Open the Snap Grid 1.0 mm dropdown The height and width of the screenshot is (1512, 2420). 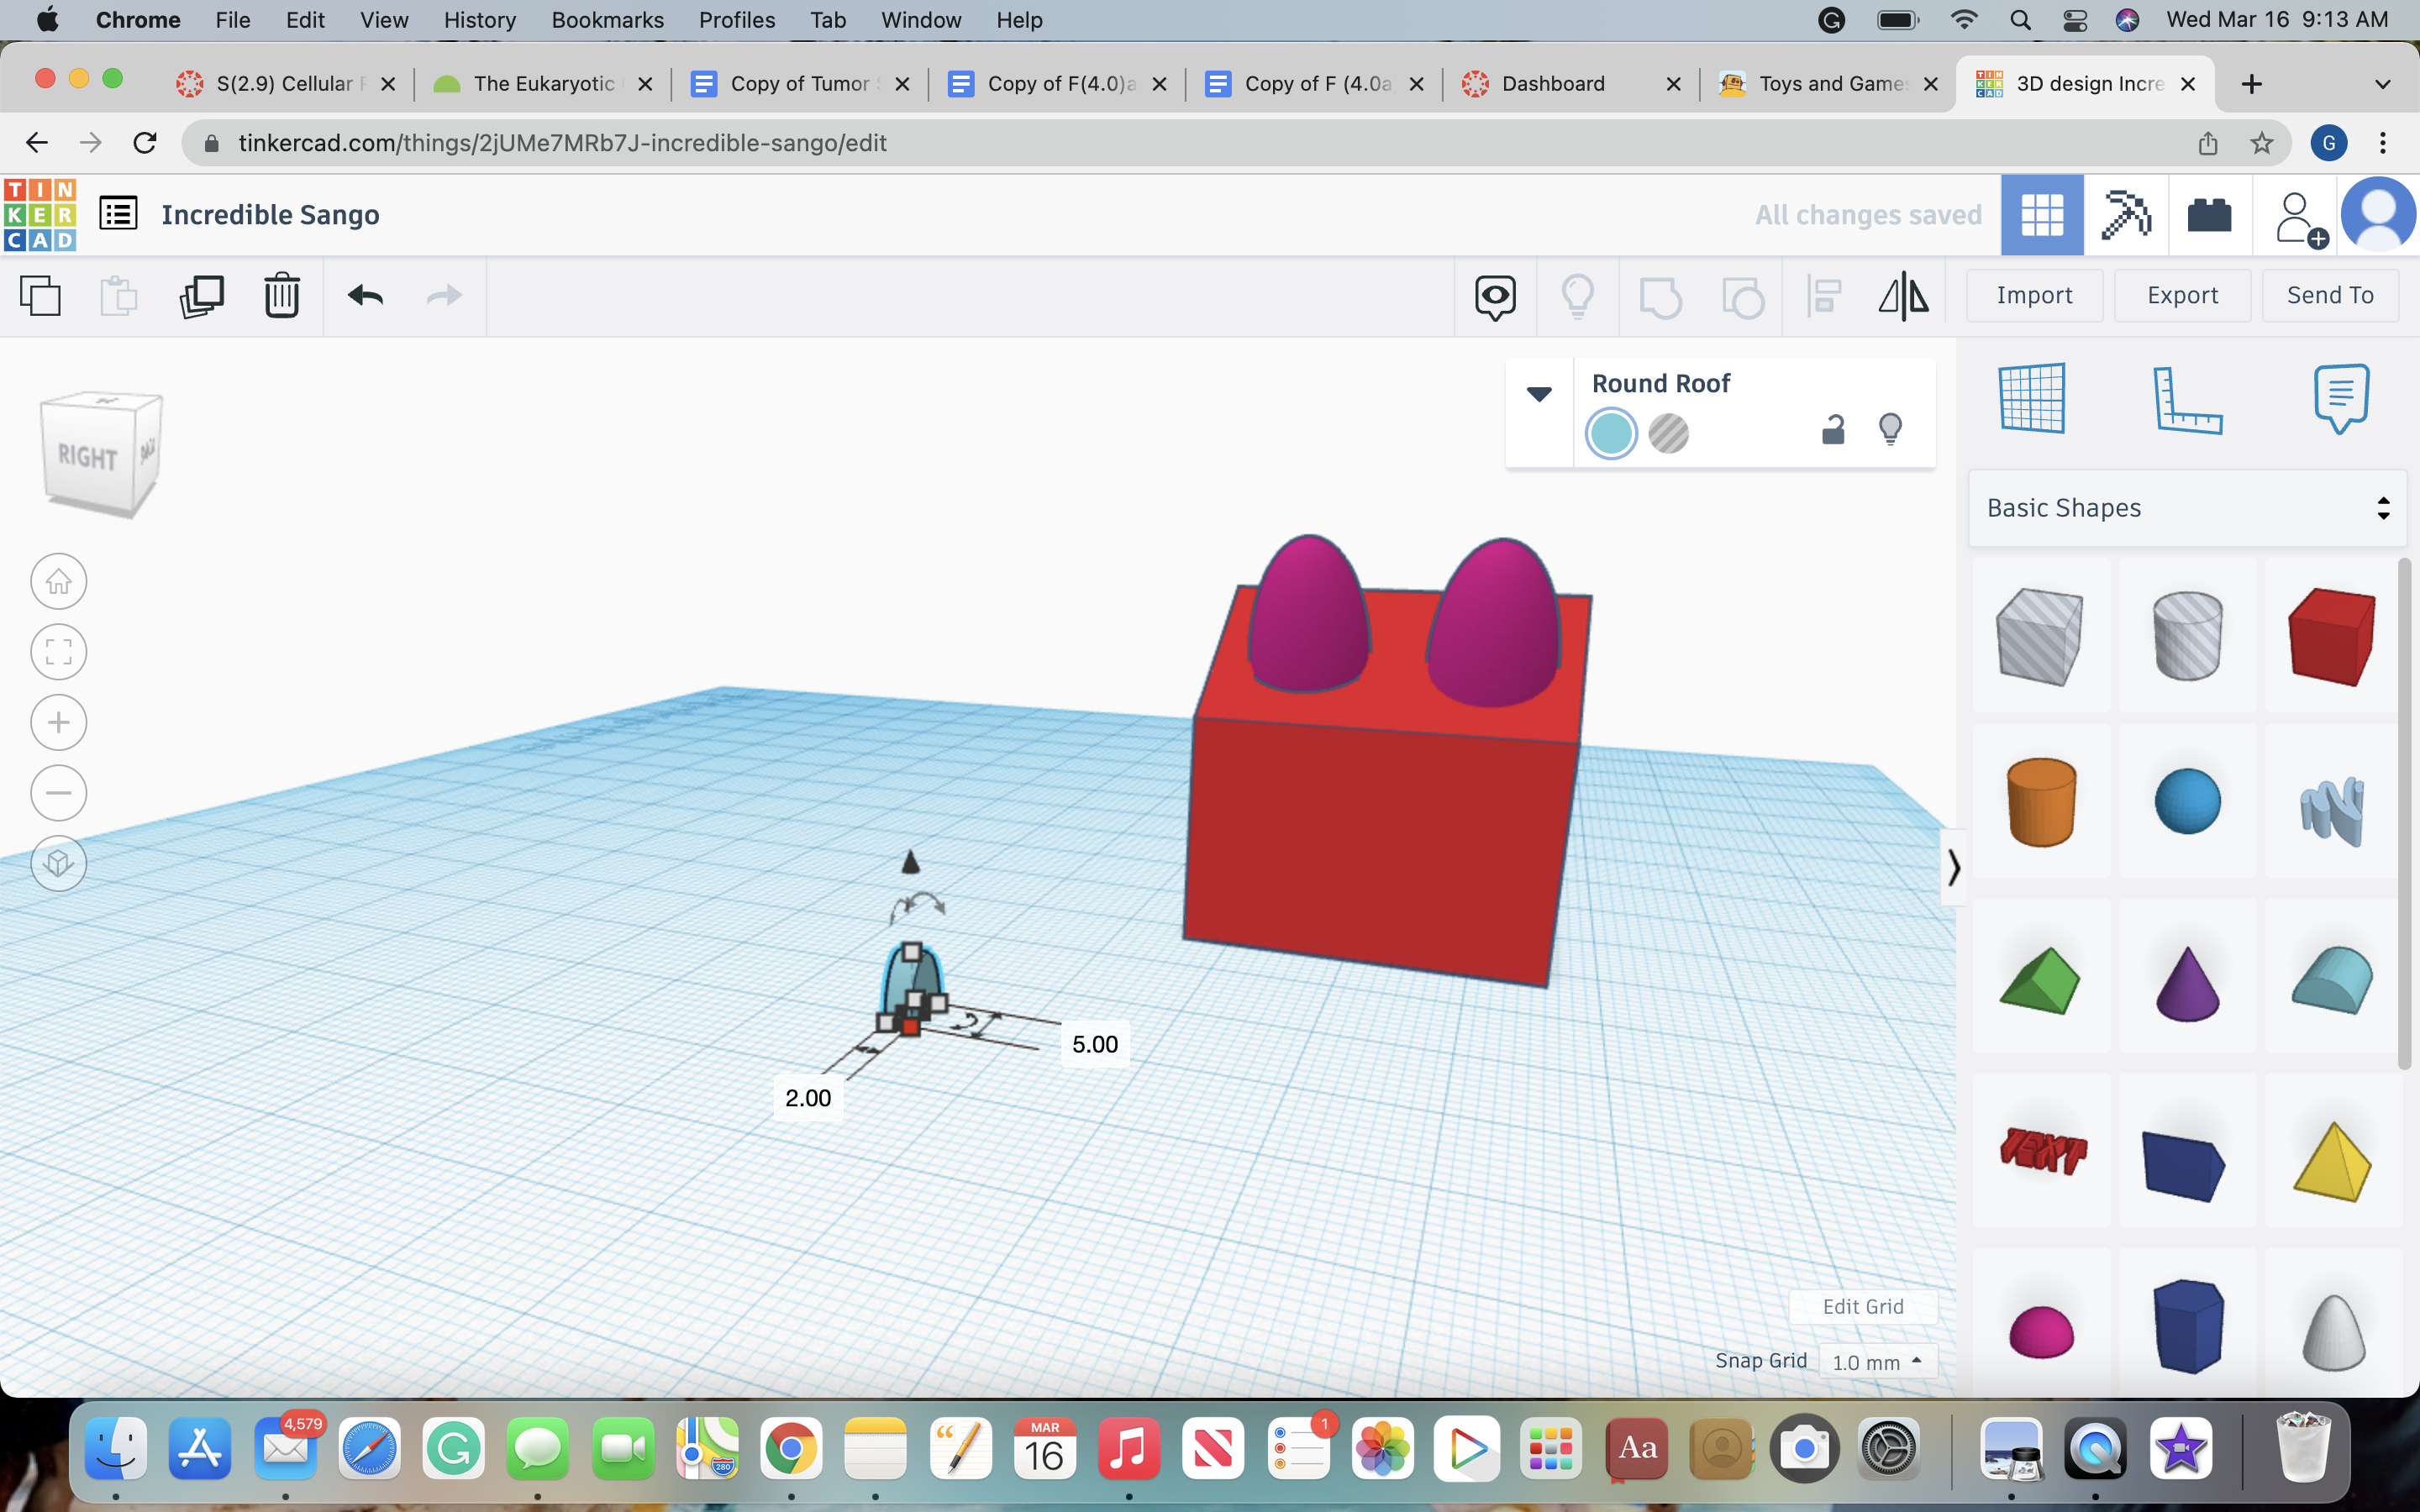pyautogui.click(x=1877, y=1362)
